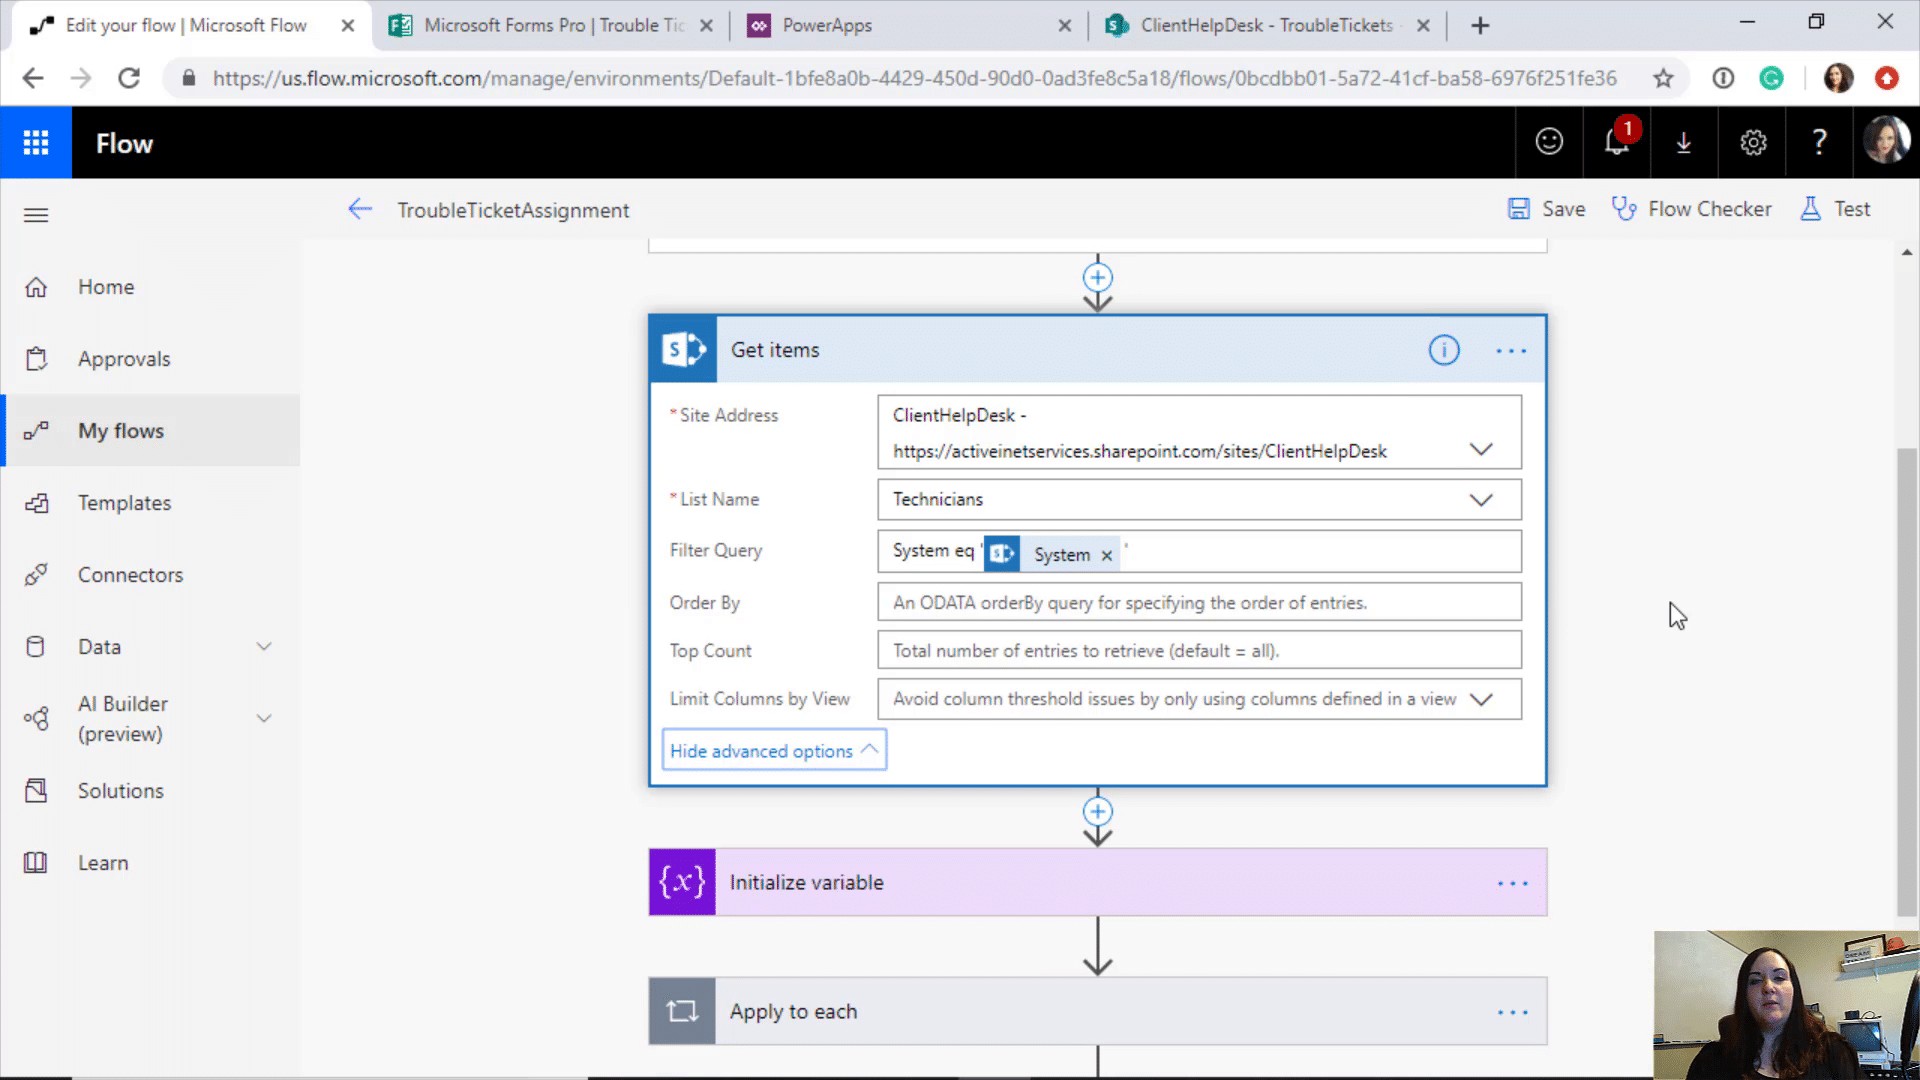The height and width of the screenshot is (1080, 1920).
Task: Insert a step below Get items
Action: 1098,811
